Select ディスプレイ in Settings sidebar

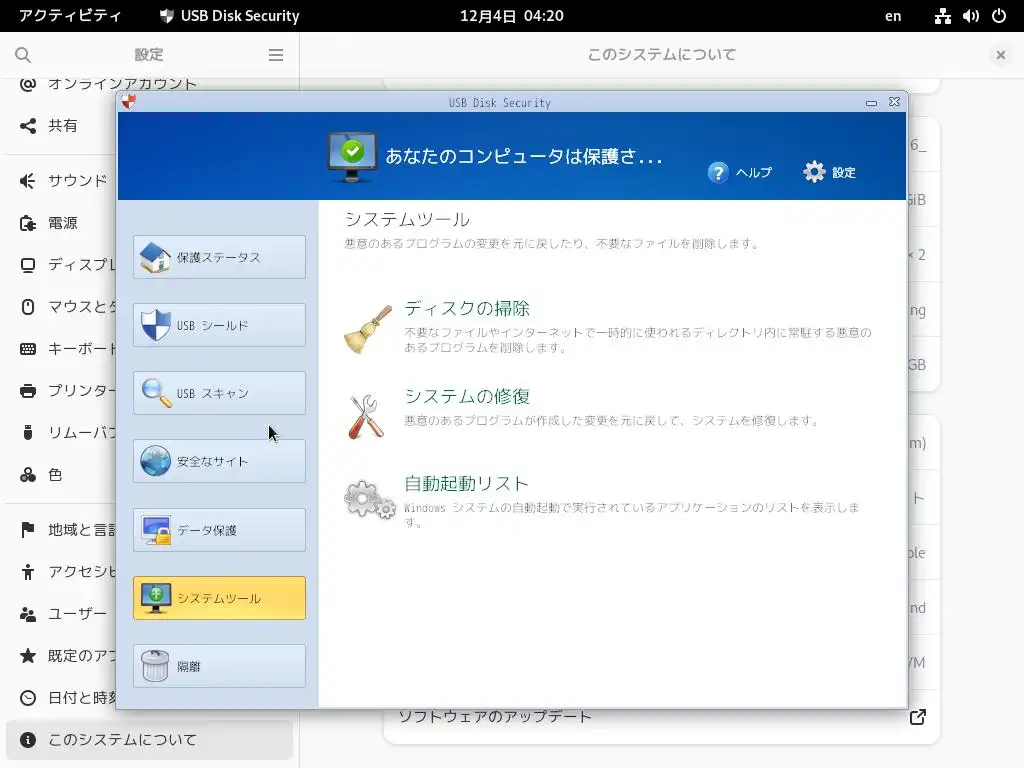pyautogui.click(x=62, y=264)
